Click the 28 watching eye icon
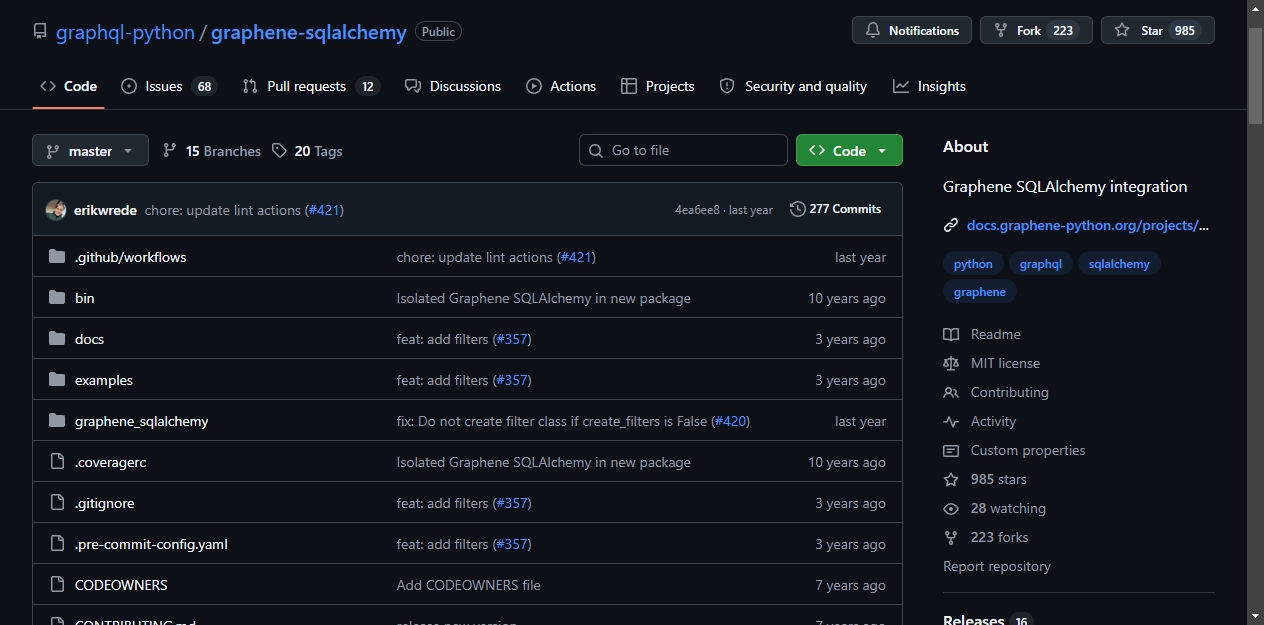Image resolution: width=1264 pixels, height=625 pixels. click(951, 508)
